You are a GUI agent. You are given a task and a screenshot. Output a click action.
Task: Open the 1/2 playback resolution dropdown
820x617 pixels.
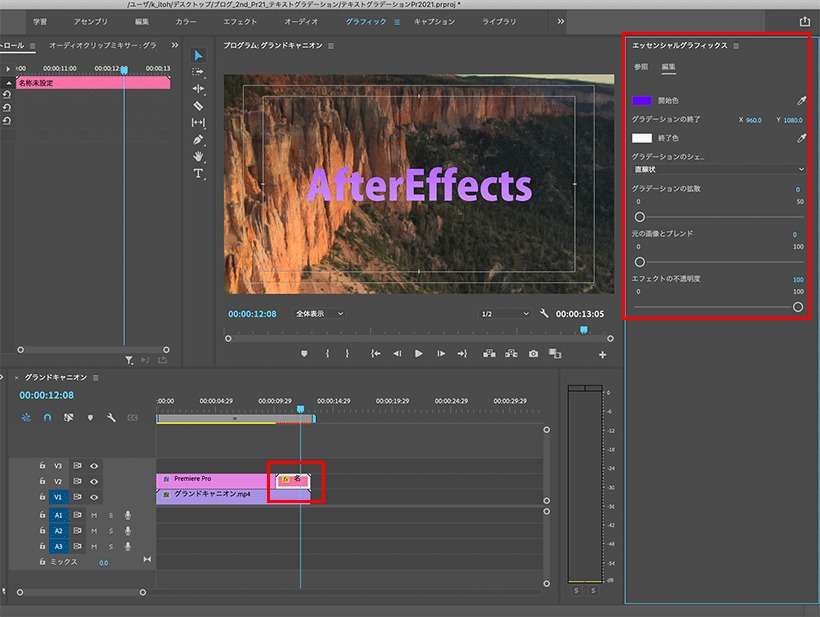[505, 314]
